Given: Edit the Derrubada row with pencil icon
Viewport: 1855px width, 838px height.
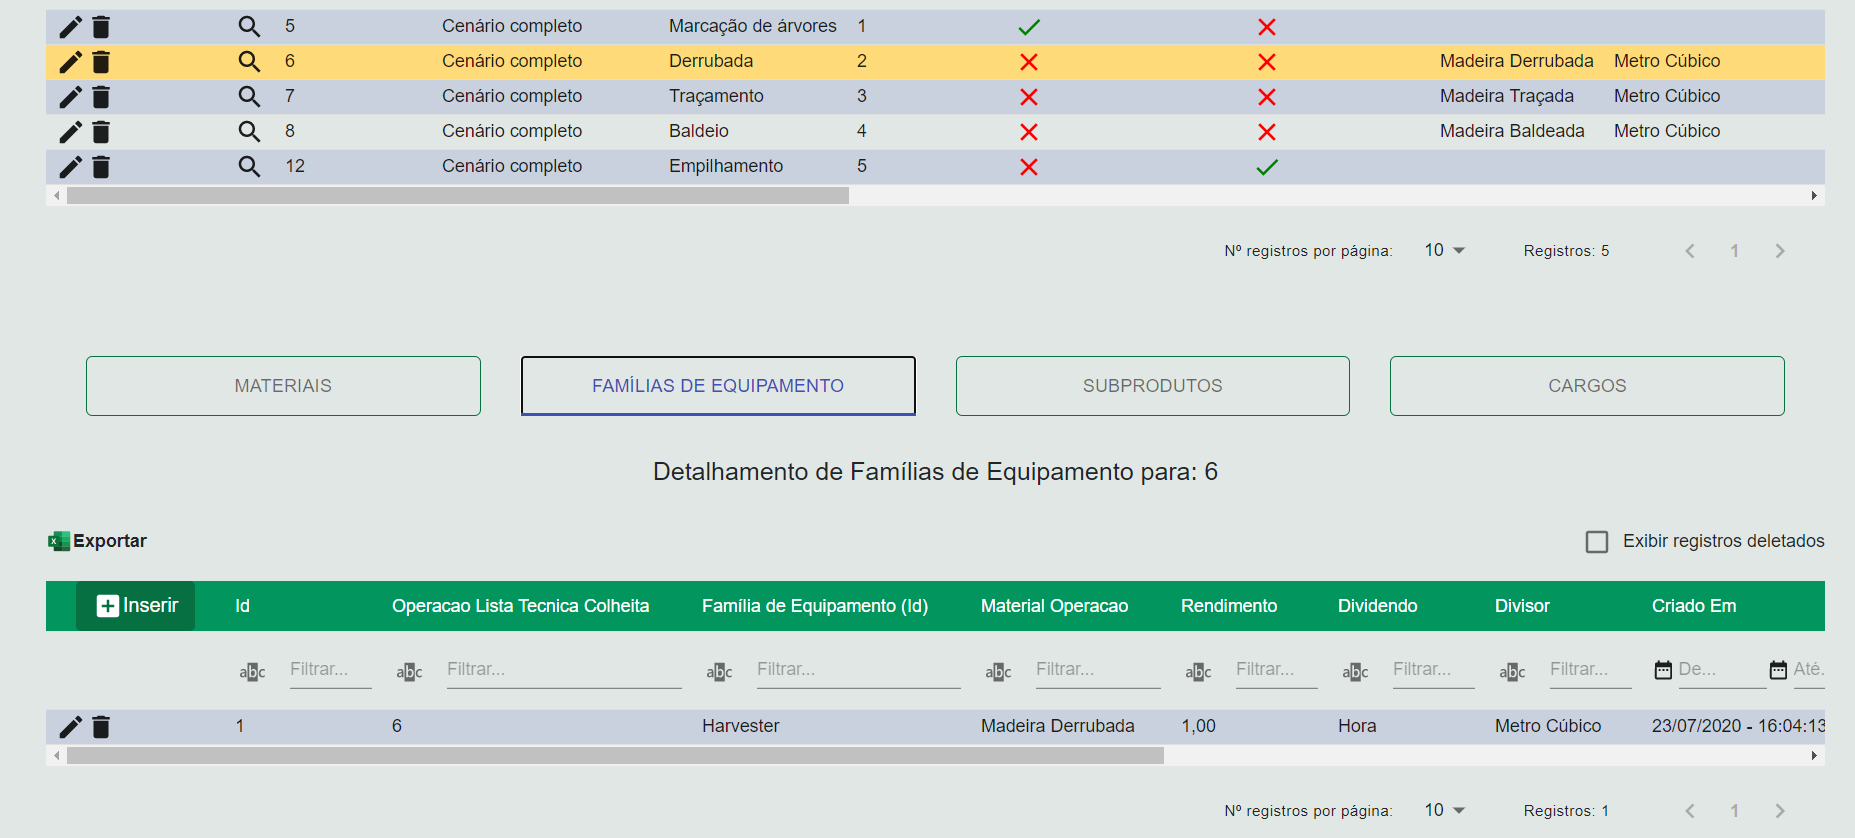Looking at the screenshot, I should (x=70, y=62).
